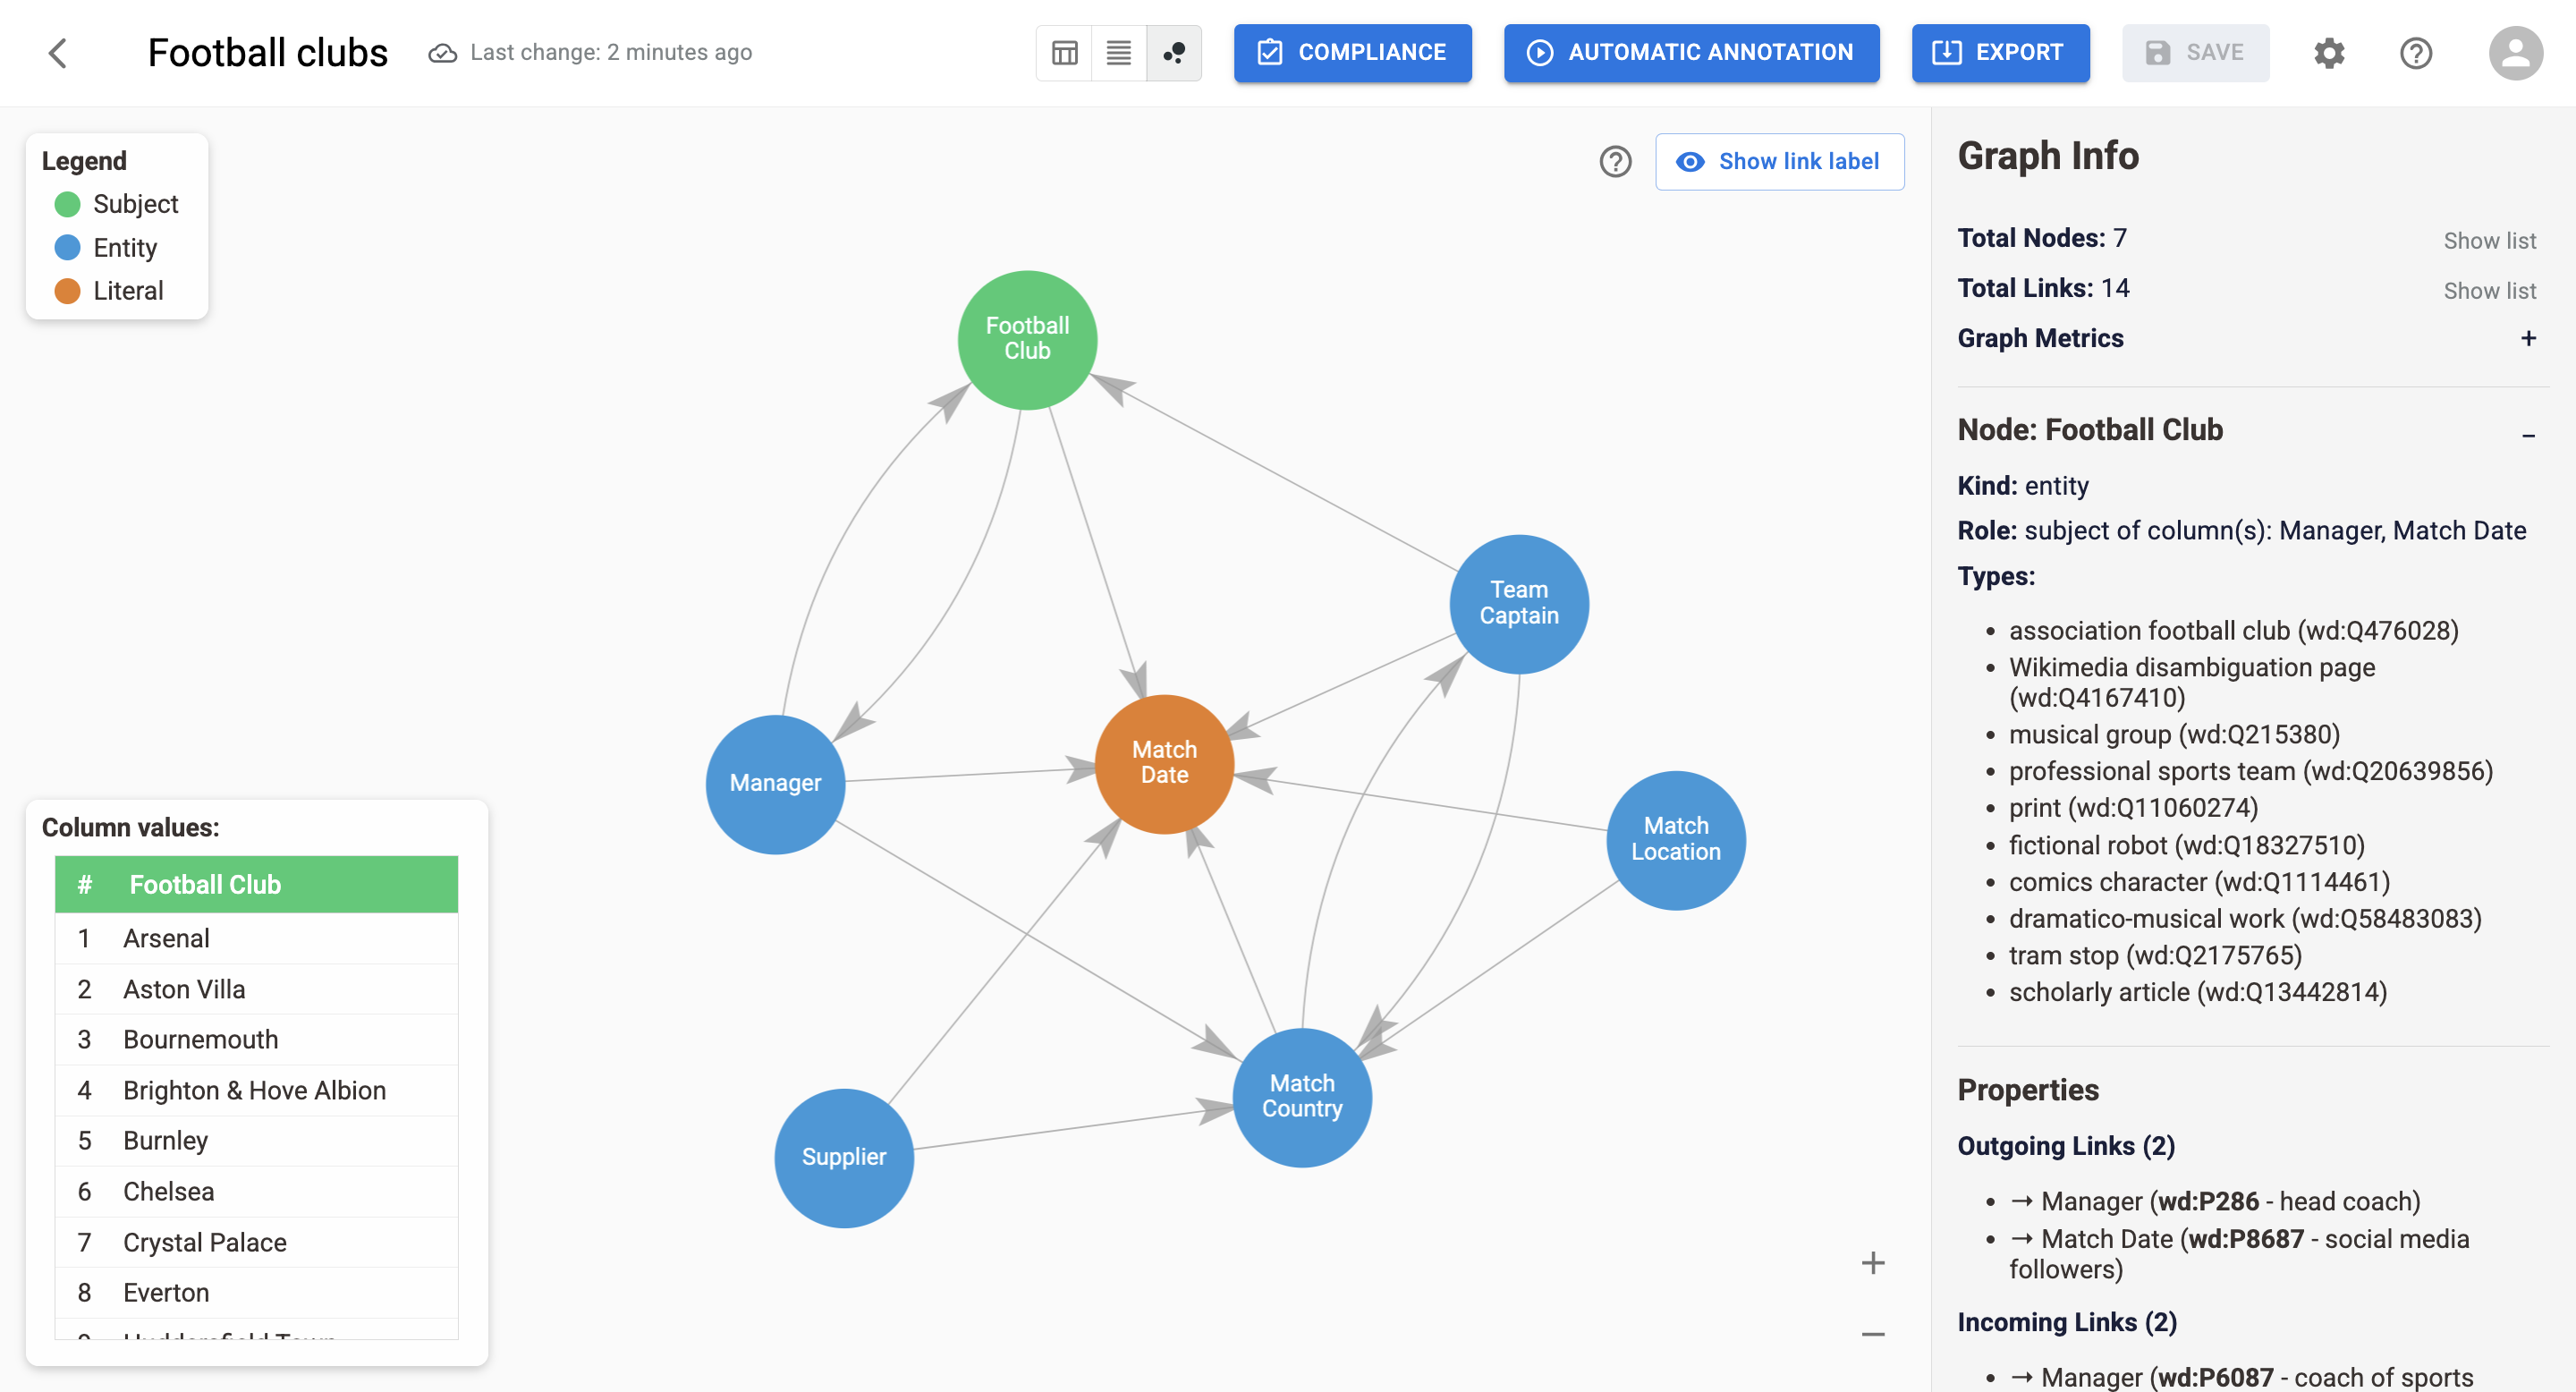Go back using the left chevron arrow
2576x1392 pixels.
click(58, 53)
